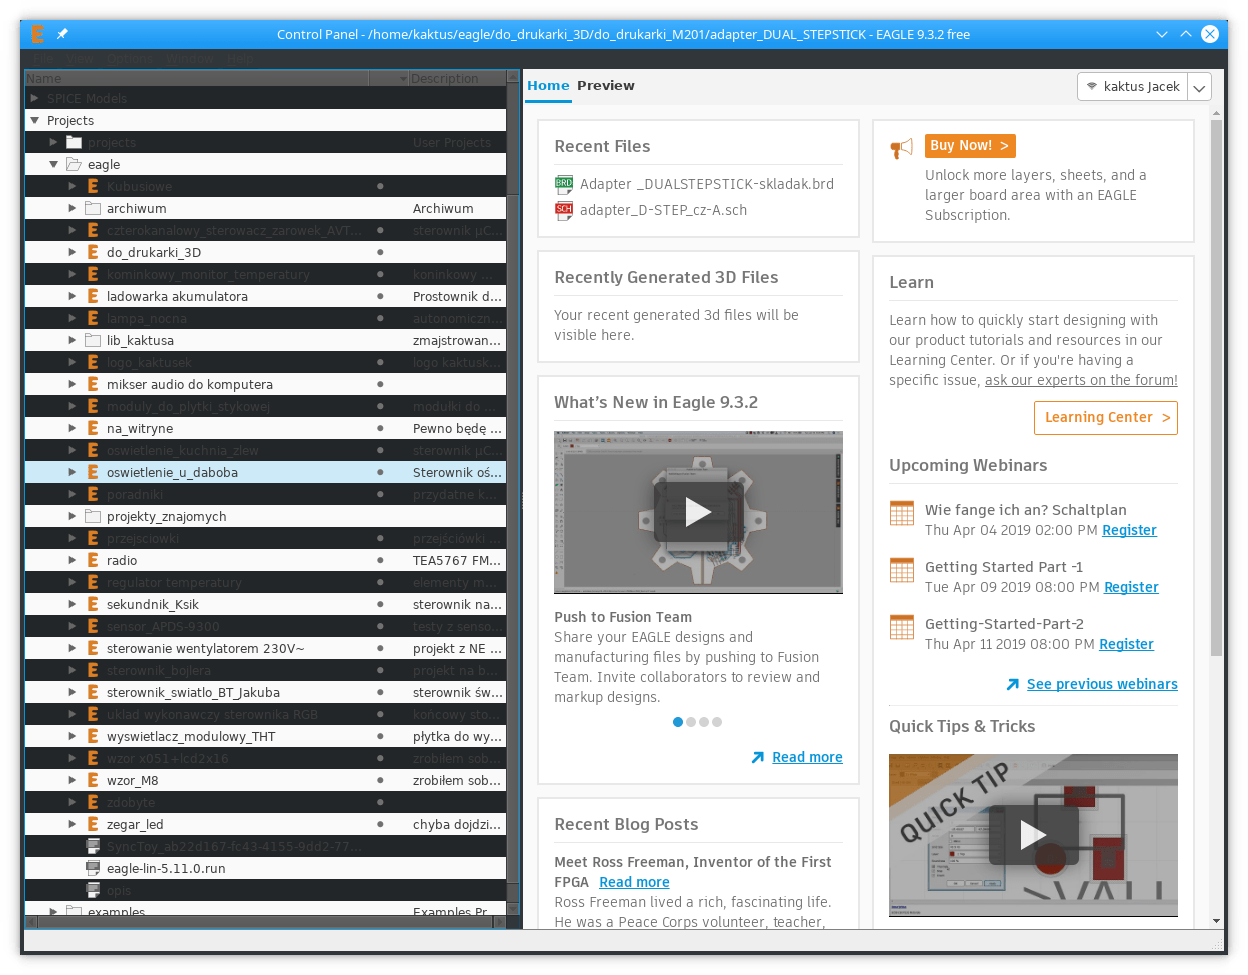Play the Quick Tip video thumbnail
Screen dimensions: 1248x975
(1033, 835)
